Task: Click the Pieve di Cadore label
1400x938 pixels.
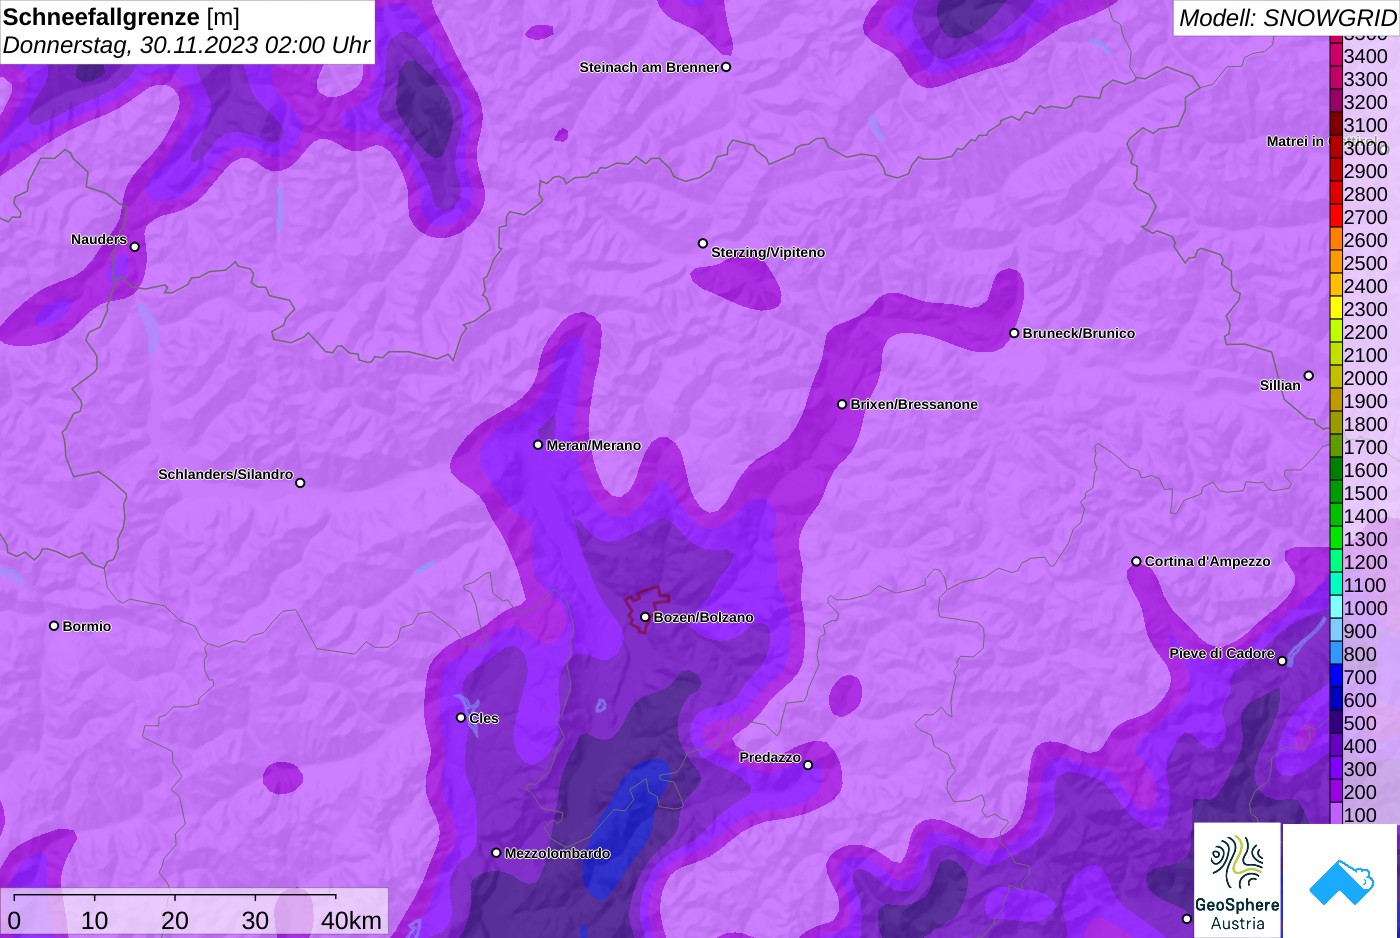Action: [x=1222, y=653]
